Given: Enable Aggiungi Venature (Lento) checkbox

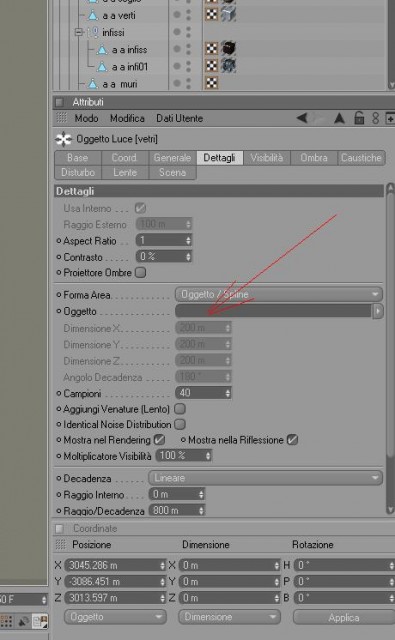Looking at the screenshot, I should [180, 409].
